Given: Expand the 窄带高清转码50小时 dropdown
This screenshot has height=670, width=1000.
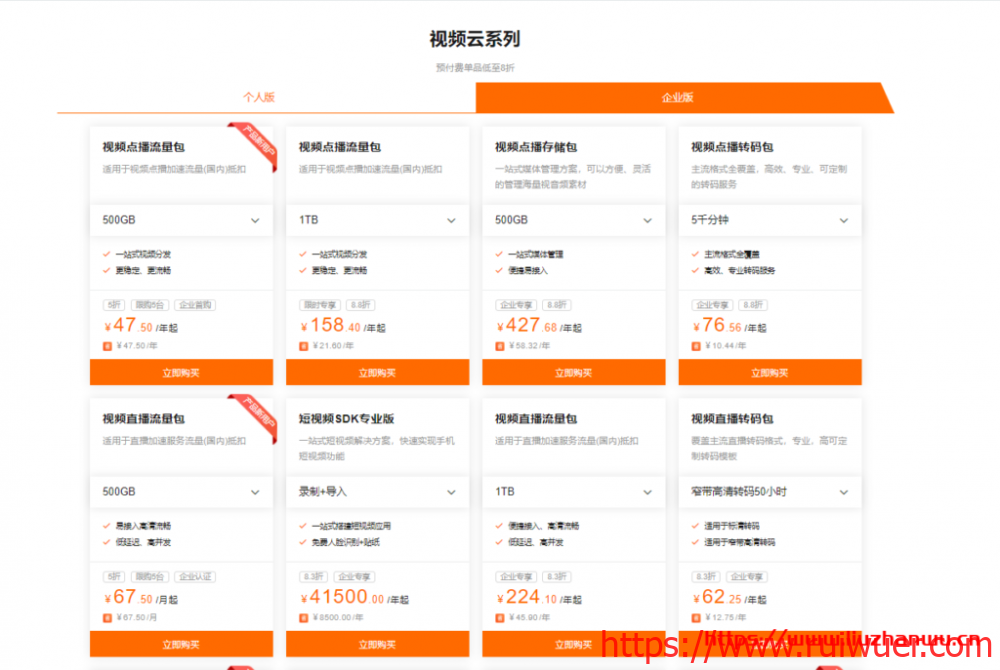Looking at the screenshot, I should (843, 492).
